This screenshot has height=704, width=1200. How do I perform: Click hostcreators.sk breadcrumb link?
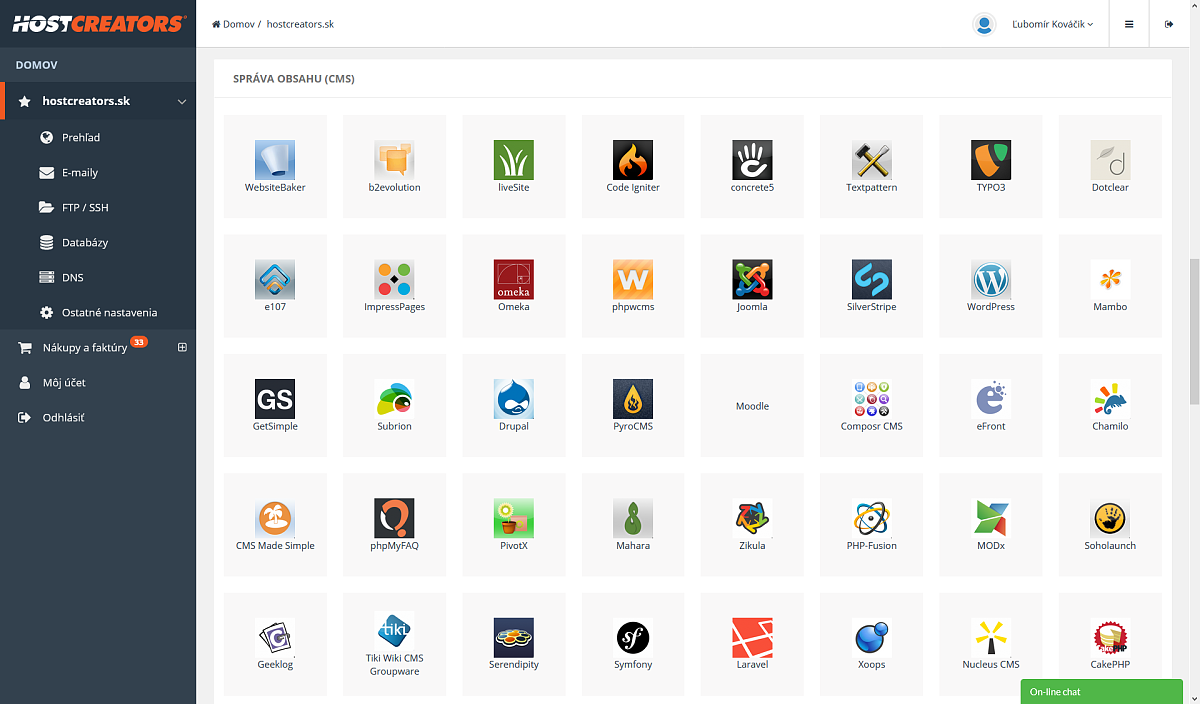pos(300,24)
